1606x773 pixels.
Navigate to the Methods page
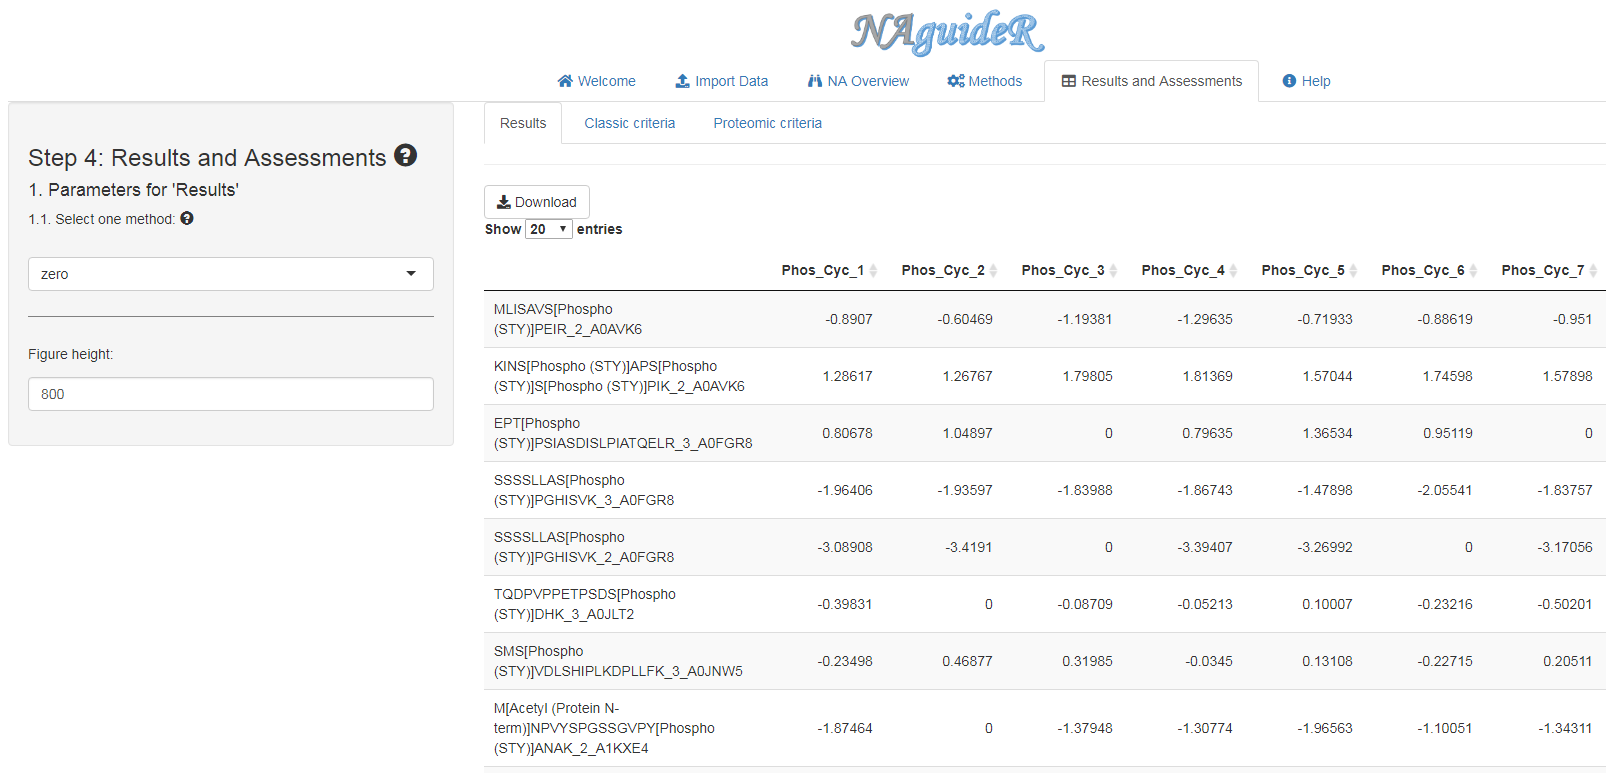(x=984, y=81)
